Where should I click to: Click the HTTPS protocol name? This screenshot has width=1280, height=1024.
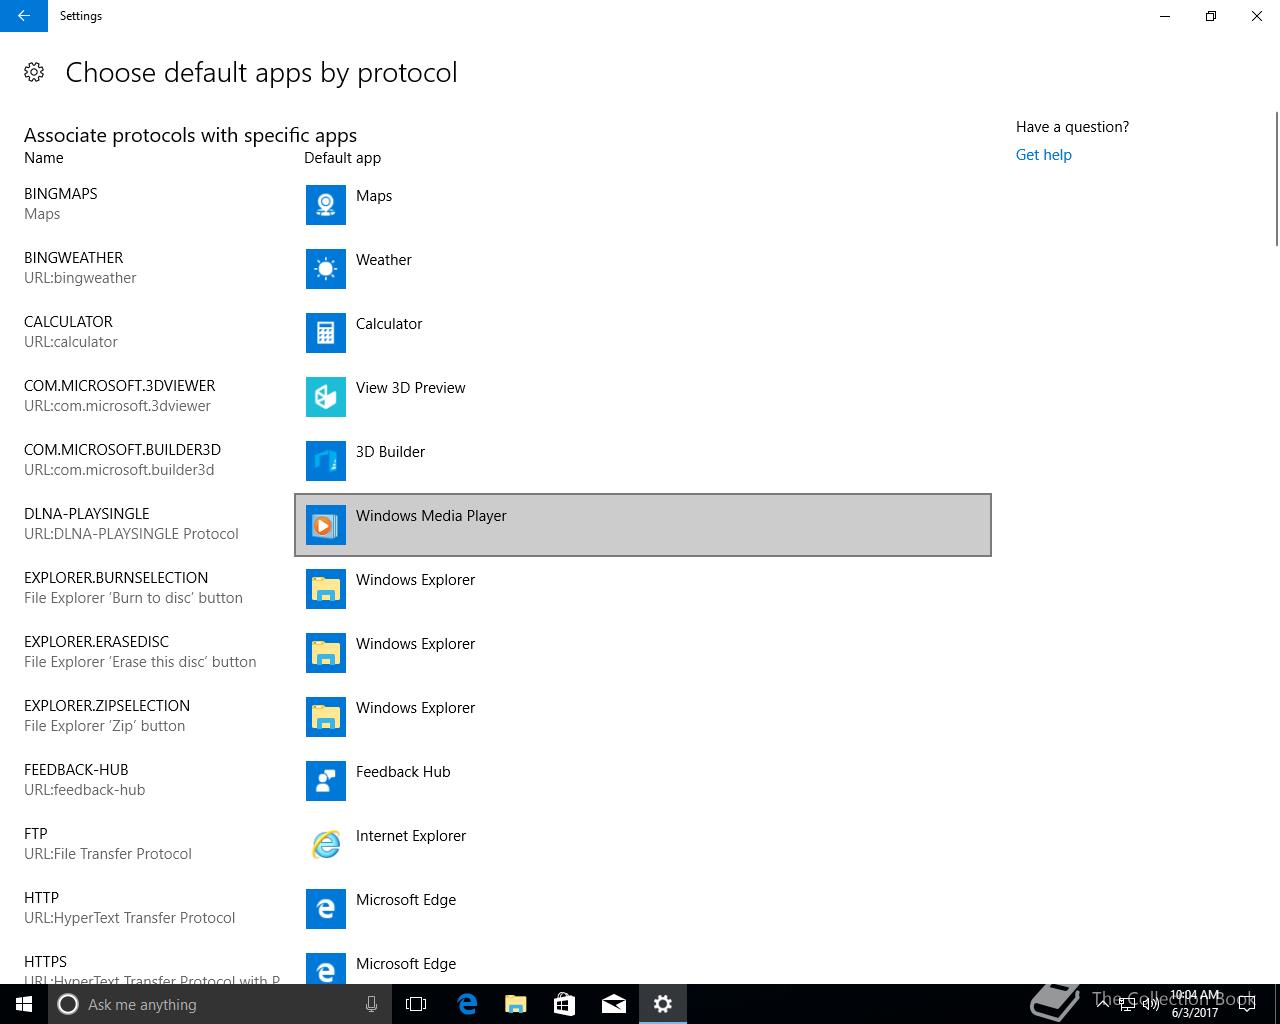point(45,962)
